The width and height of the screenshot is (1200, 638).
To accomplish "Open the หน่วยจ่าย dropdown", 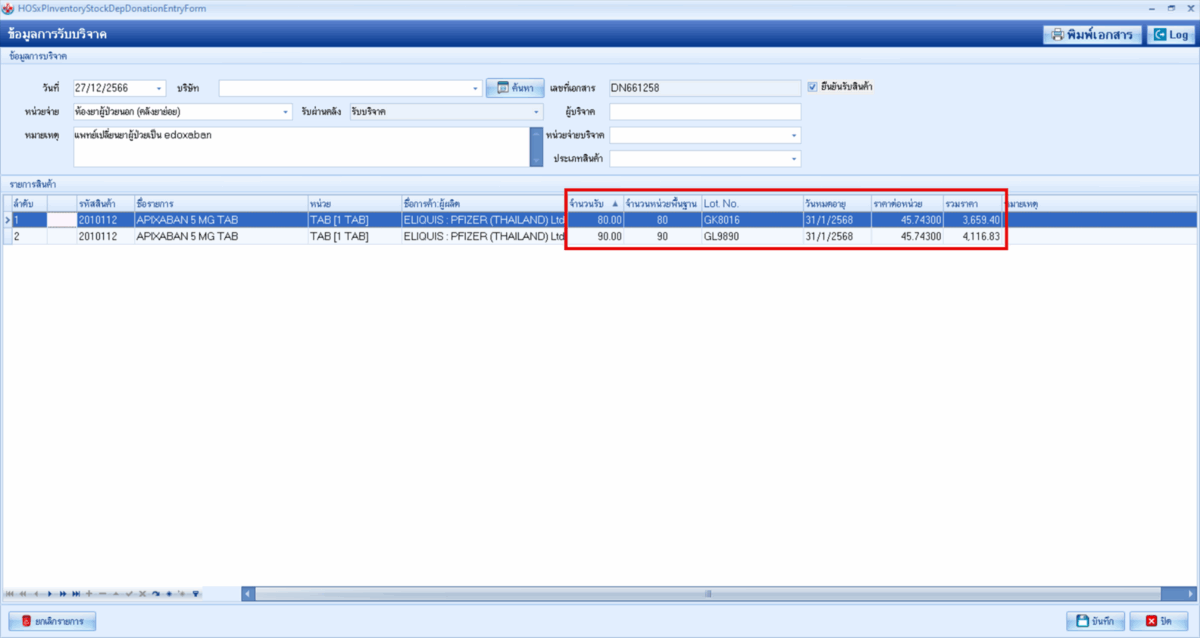I will click(285, 112).
